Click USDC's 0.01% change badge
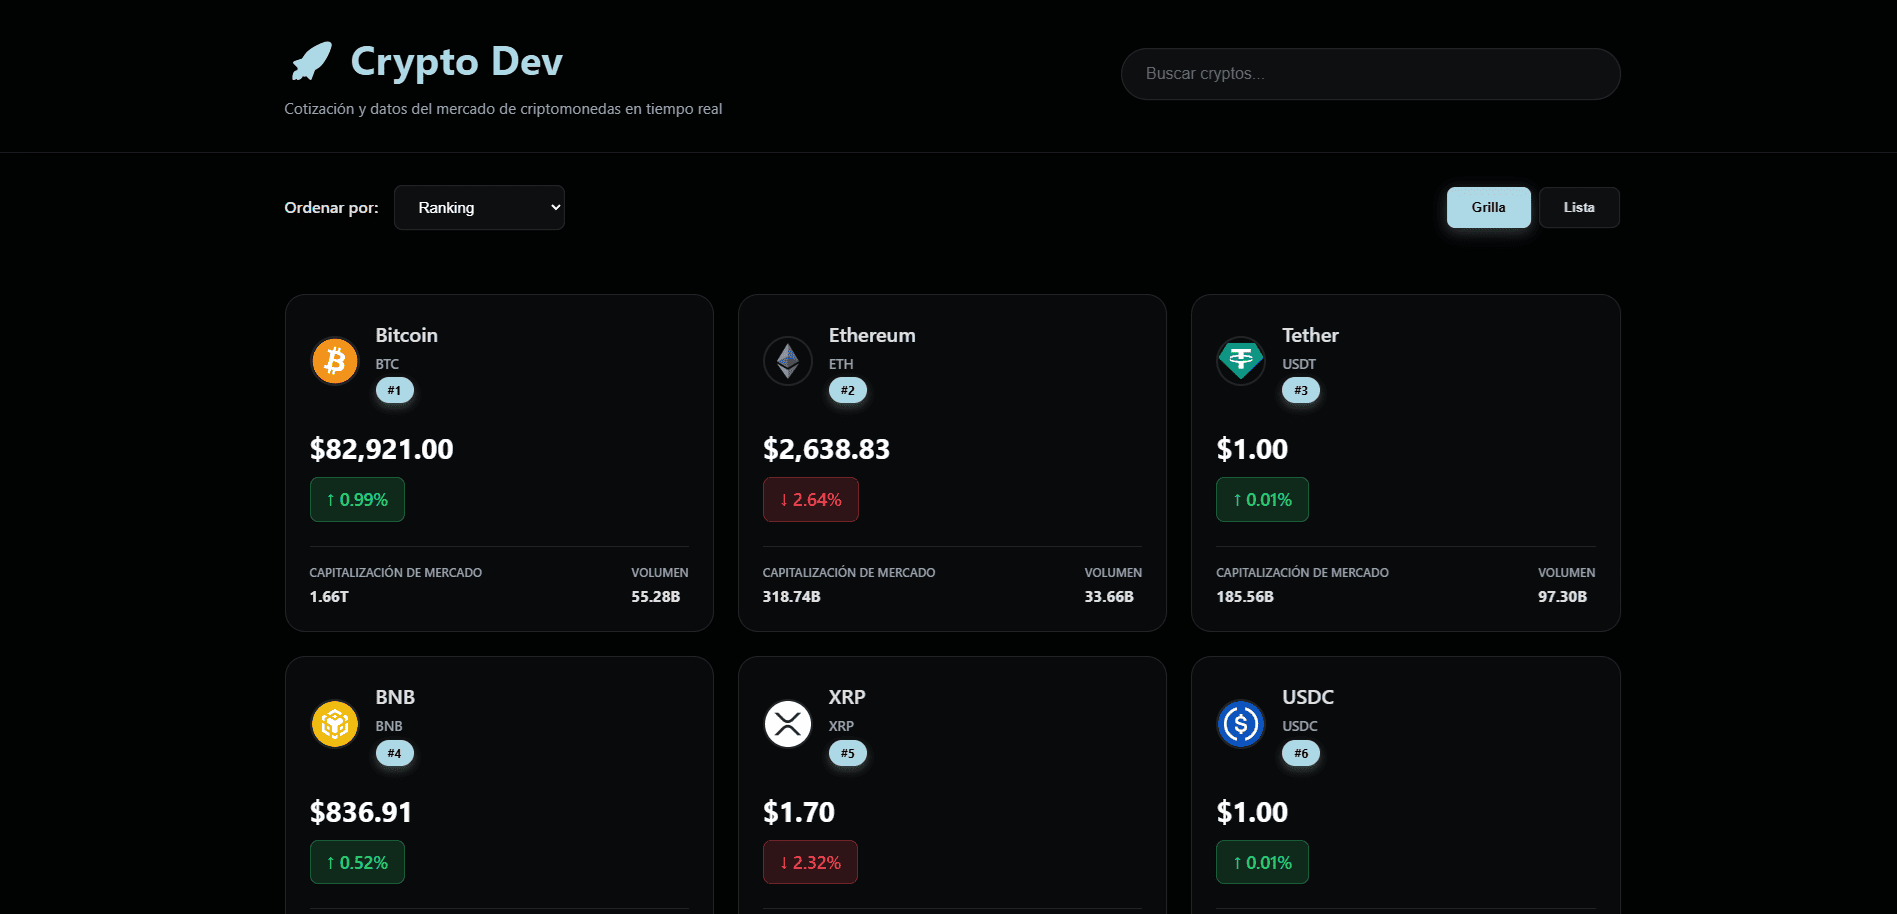1897x914 pixels. tap(1262, 862)
